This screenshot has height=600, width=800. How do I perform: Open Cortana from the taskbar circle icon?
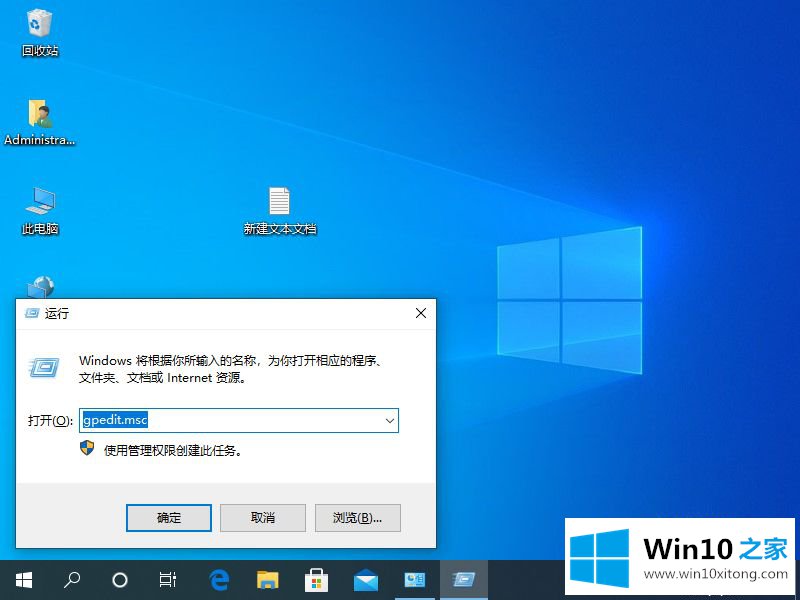[x=120, y=579]
